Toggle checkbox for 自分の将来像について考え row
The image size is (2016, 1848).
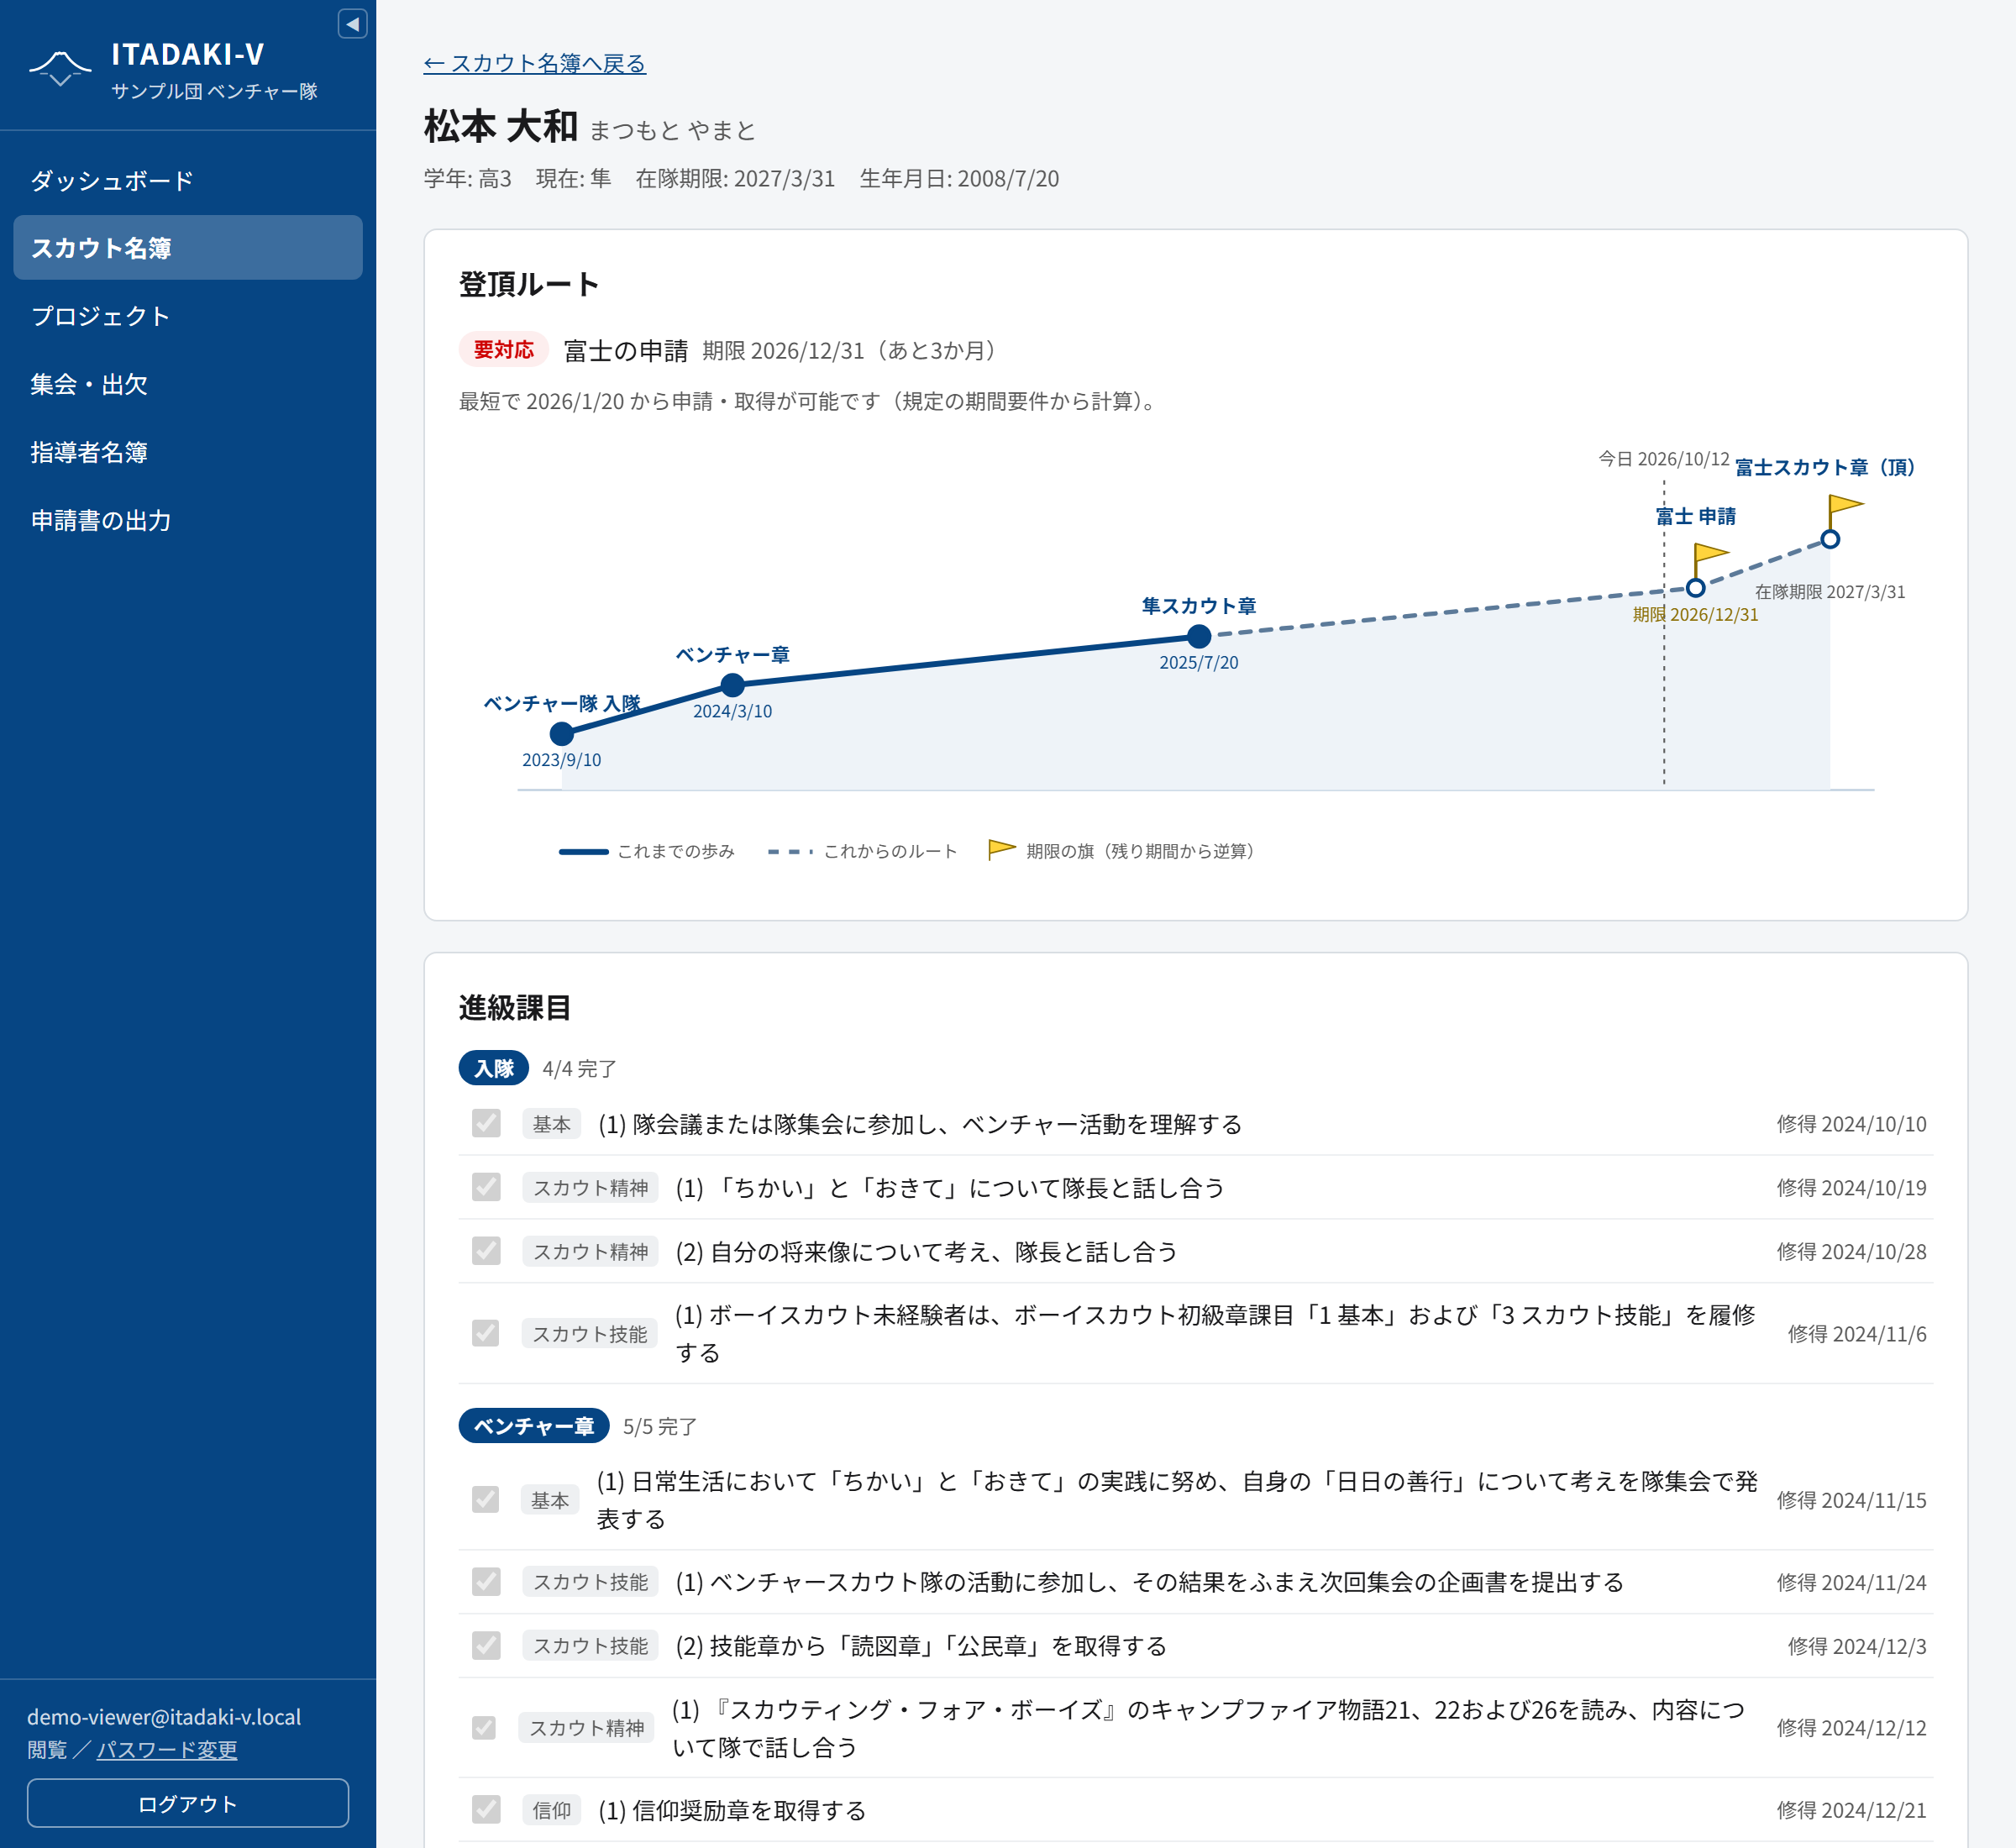coord(486,1251)
